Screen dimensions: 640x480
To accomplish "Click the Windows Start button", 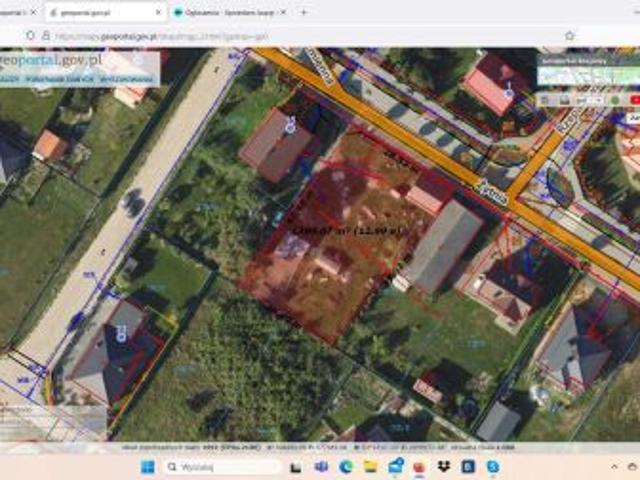I will [147, 467].
